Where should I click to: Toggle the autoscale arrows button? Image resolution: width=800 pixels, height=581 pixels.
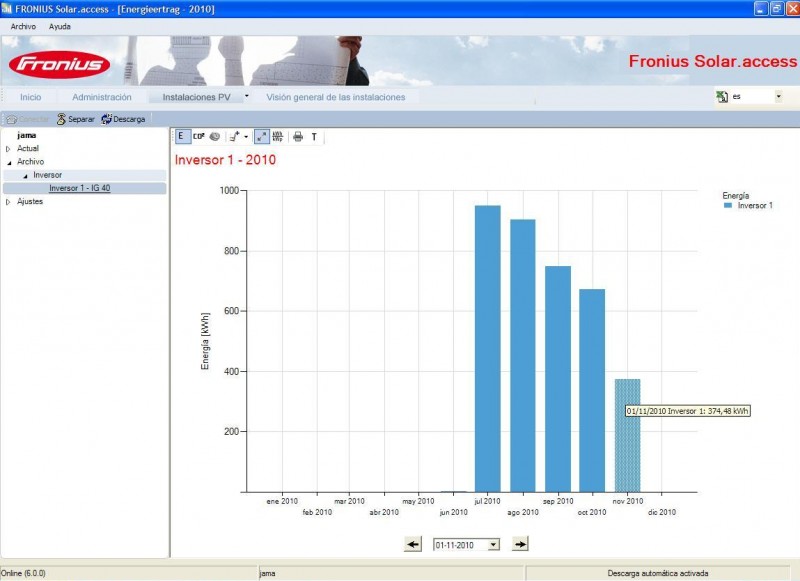click(262, 137)
